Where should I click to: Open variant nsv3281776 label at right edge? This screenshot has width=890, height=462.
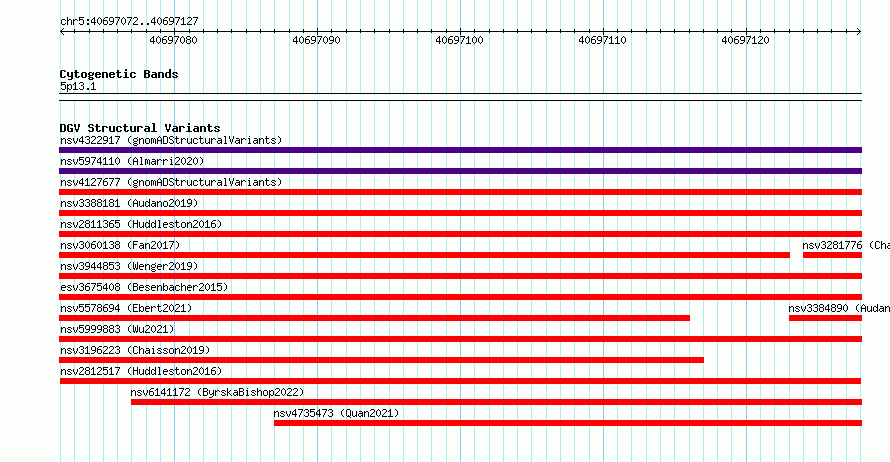point(846,245)
